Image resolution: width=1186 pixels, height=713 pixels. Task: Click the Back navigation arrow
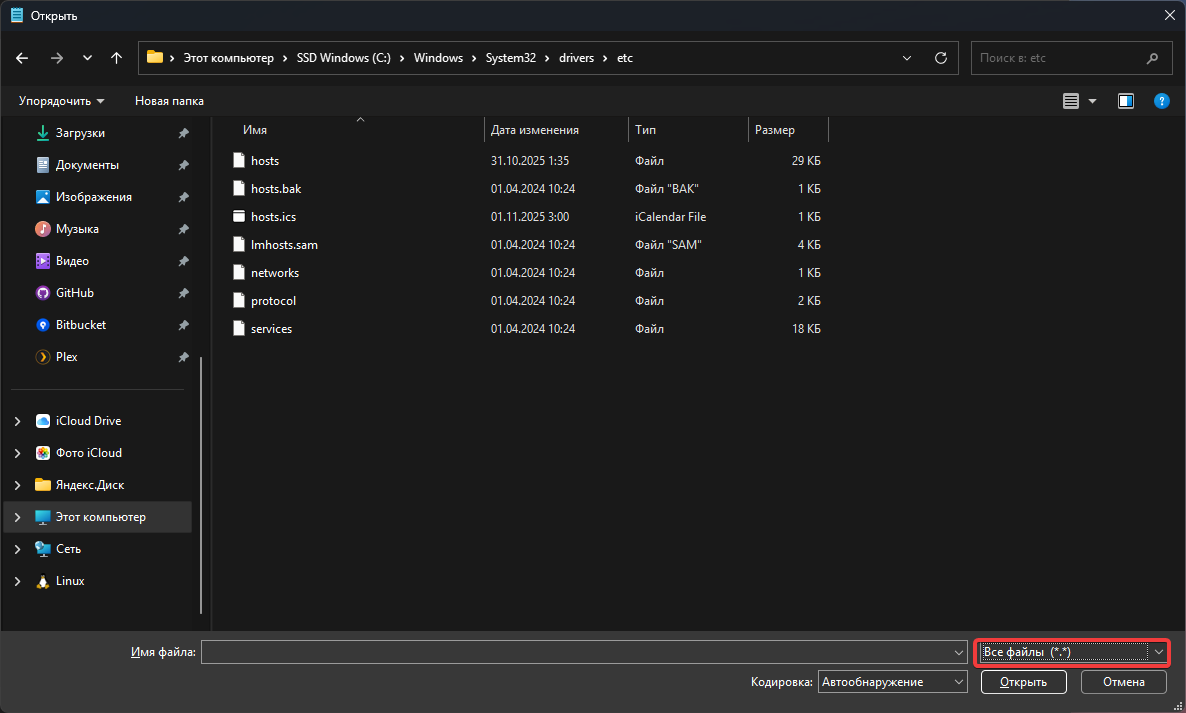pos(22,58)
